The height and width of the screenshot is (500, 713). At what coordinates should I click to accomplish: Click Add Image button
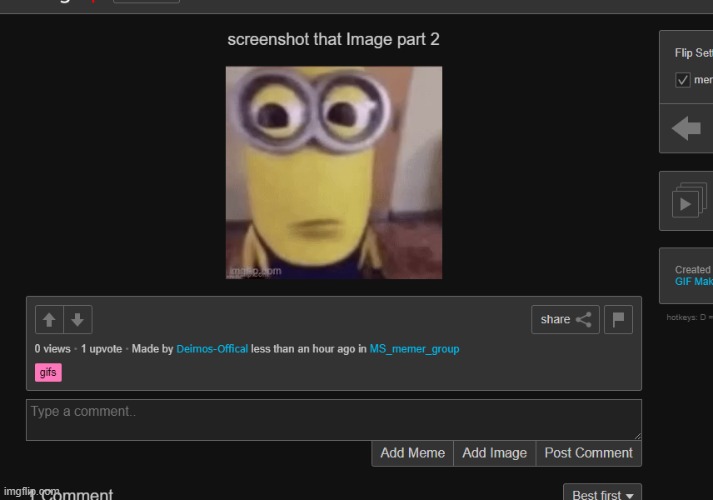pos(495,453)
